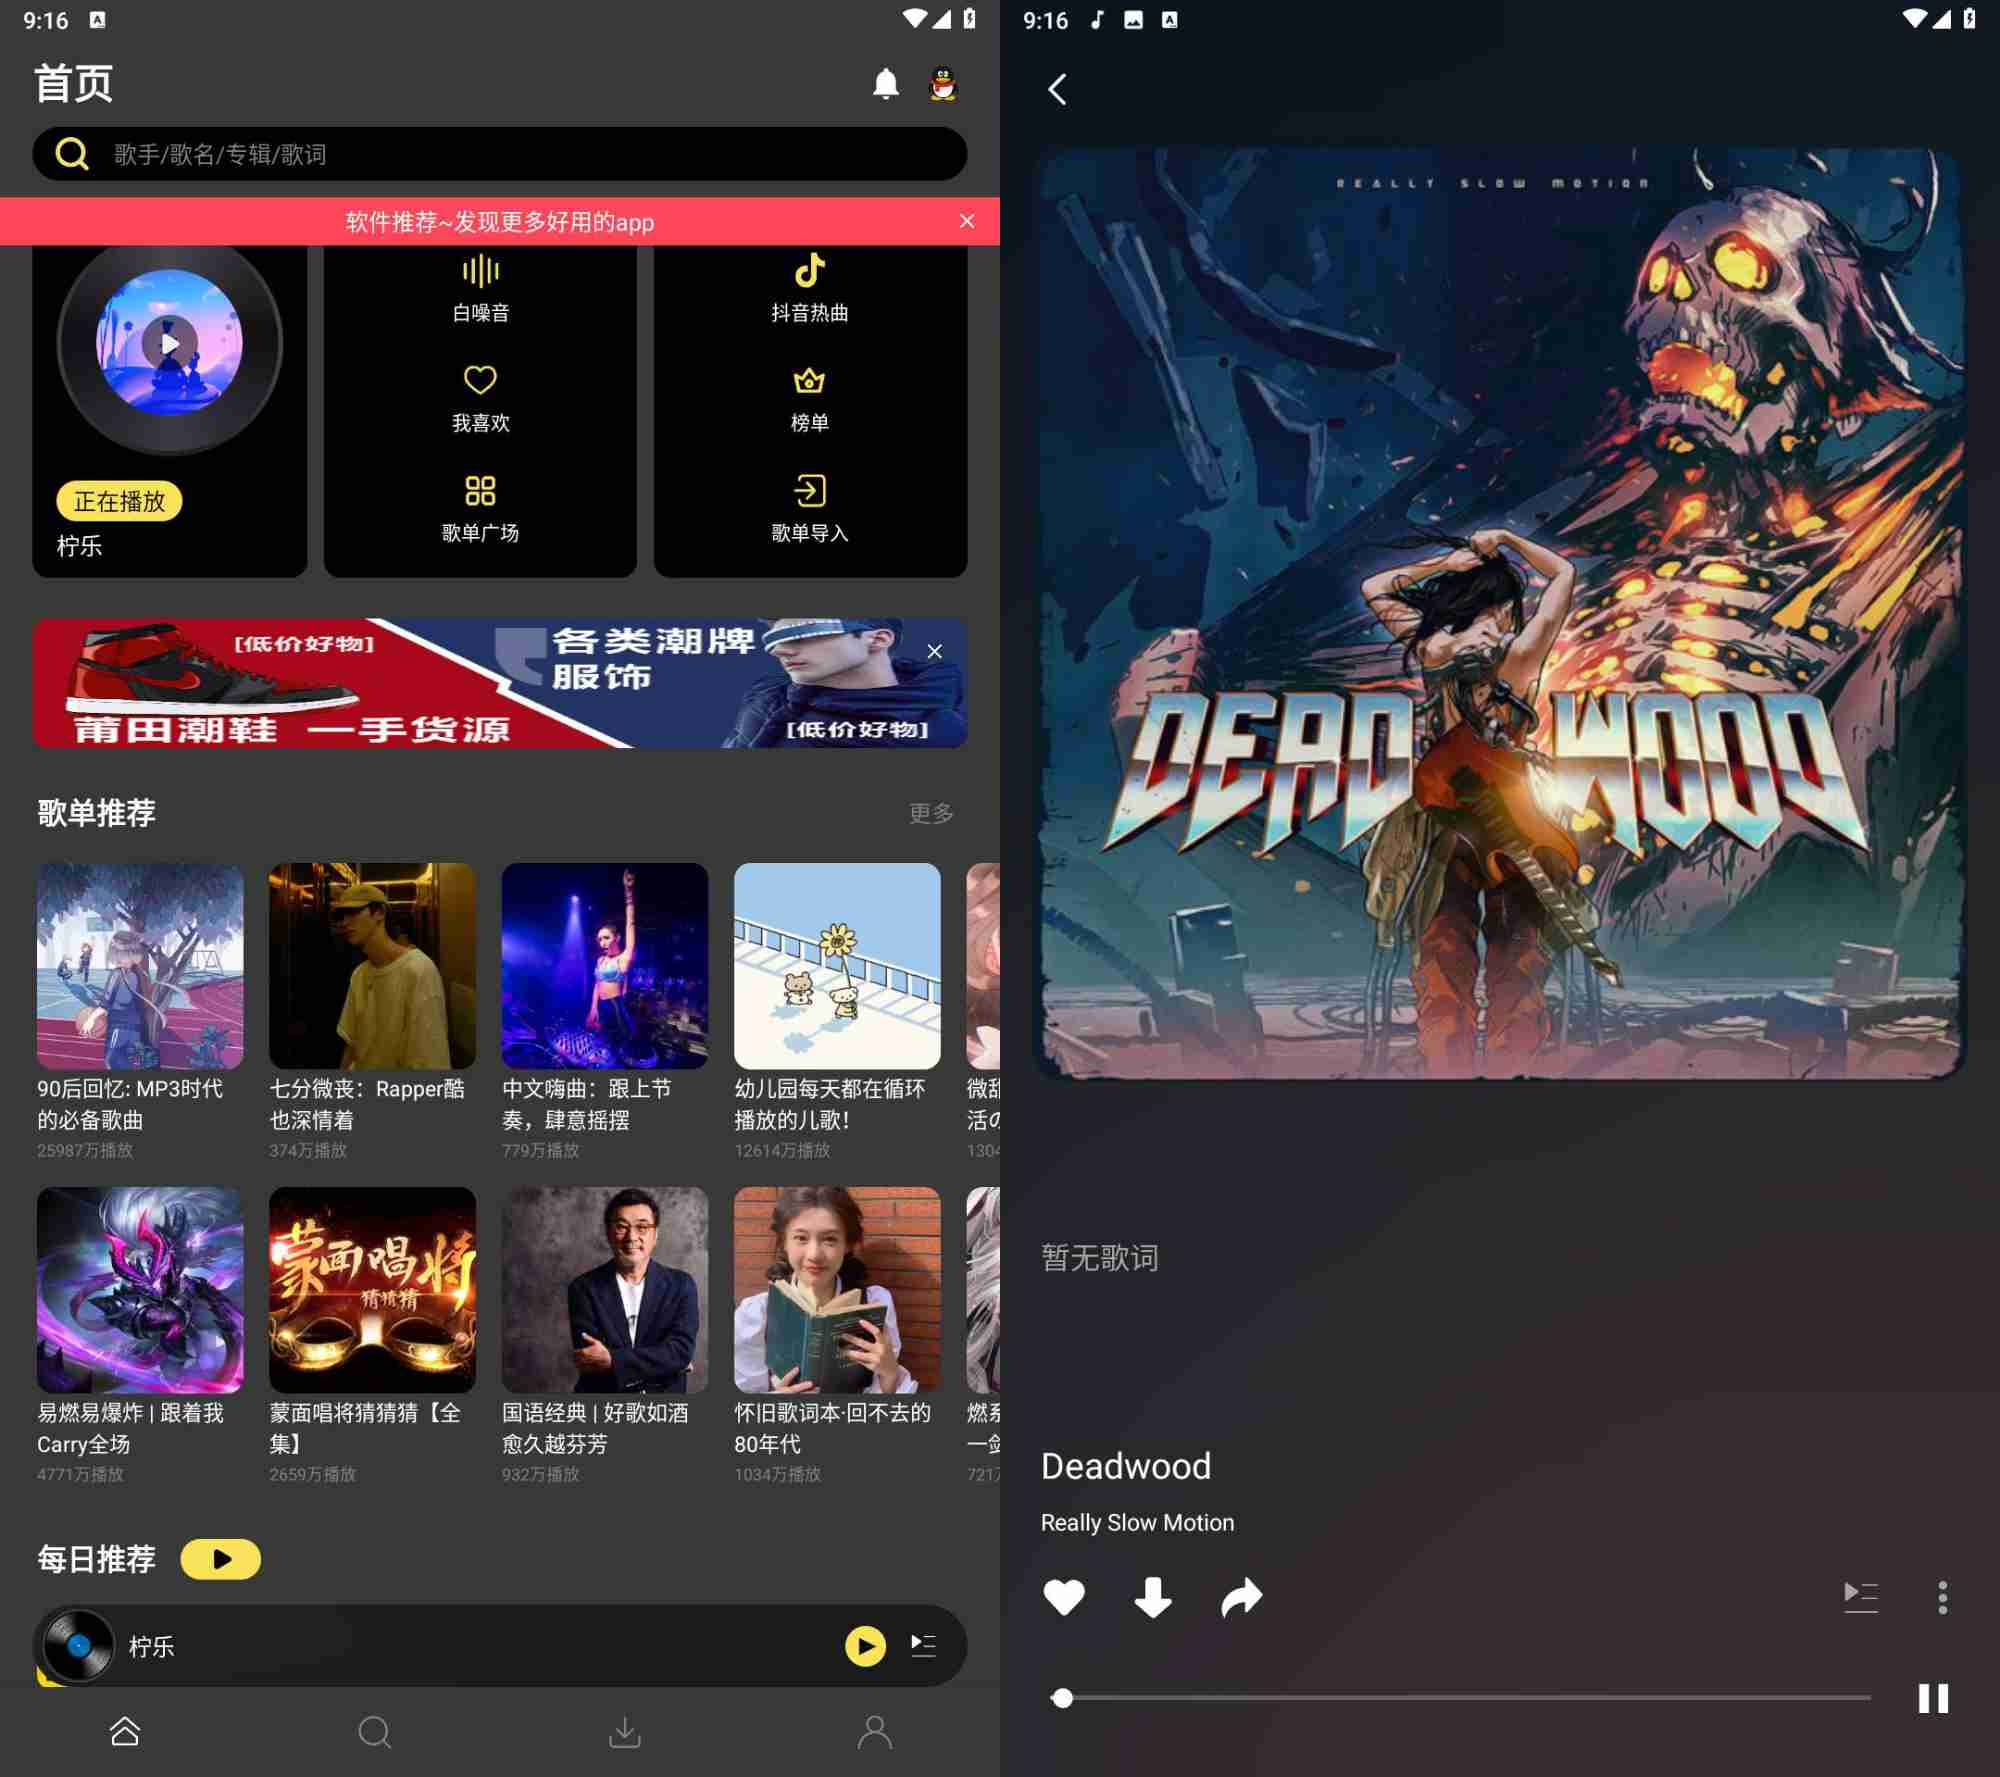Share the song Deadwood

coord(1242,1597)
